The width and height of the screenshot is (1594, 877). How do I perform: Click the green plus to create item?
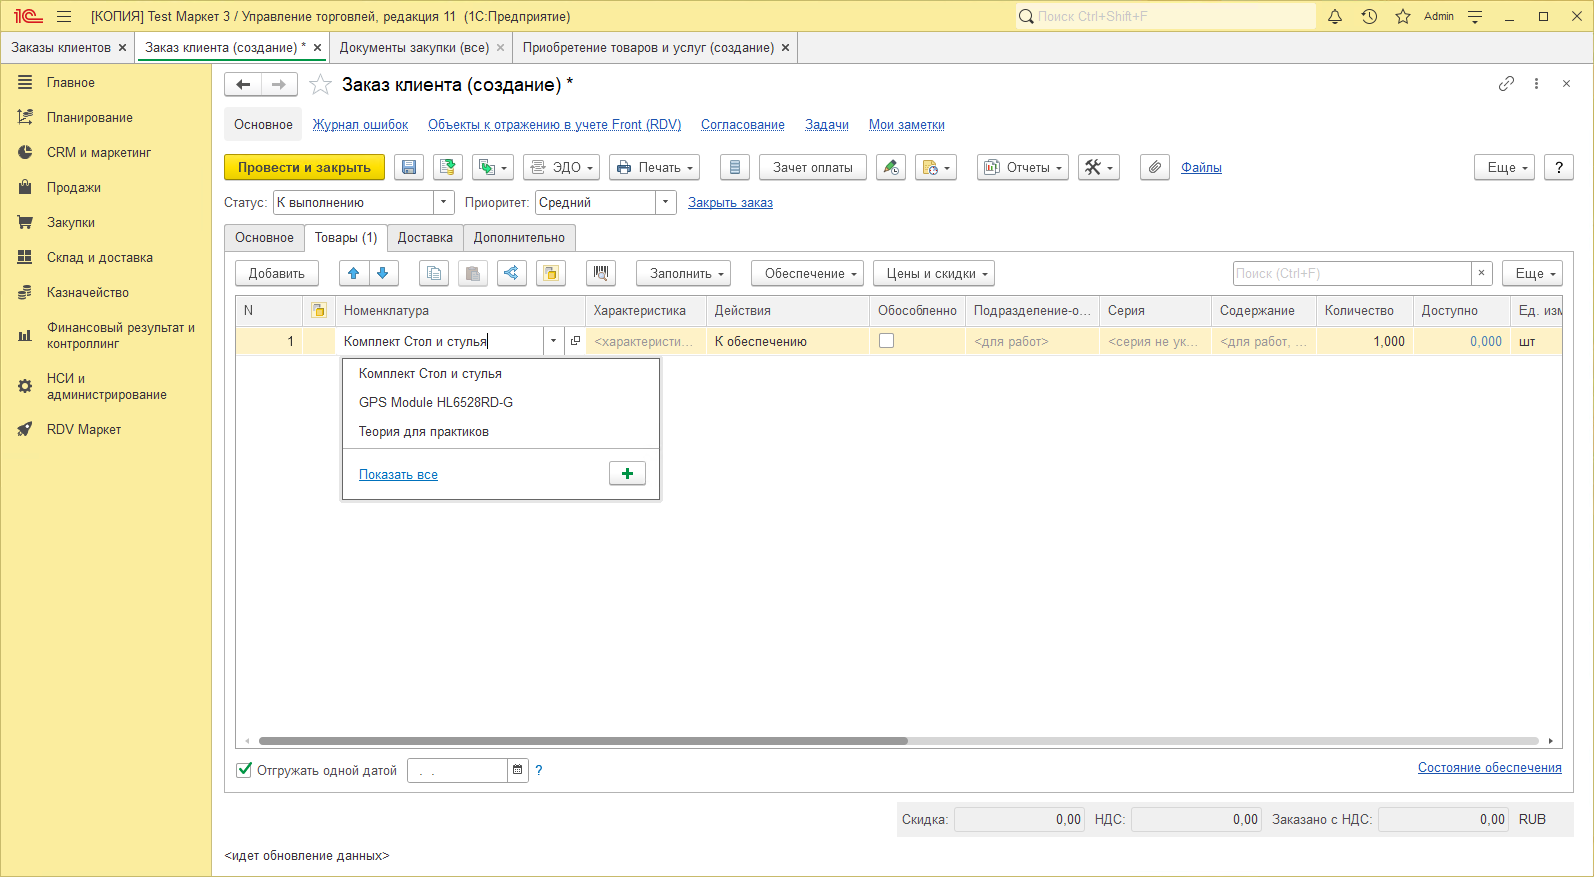(x=627, y=474)
